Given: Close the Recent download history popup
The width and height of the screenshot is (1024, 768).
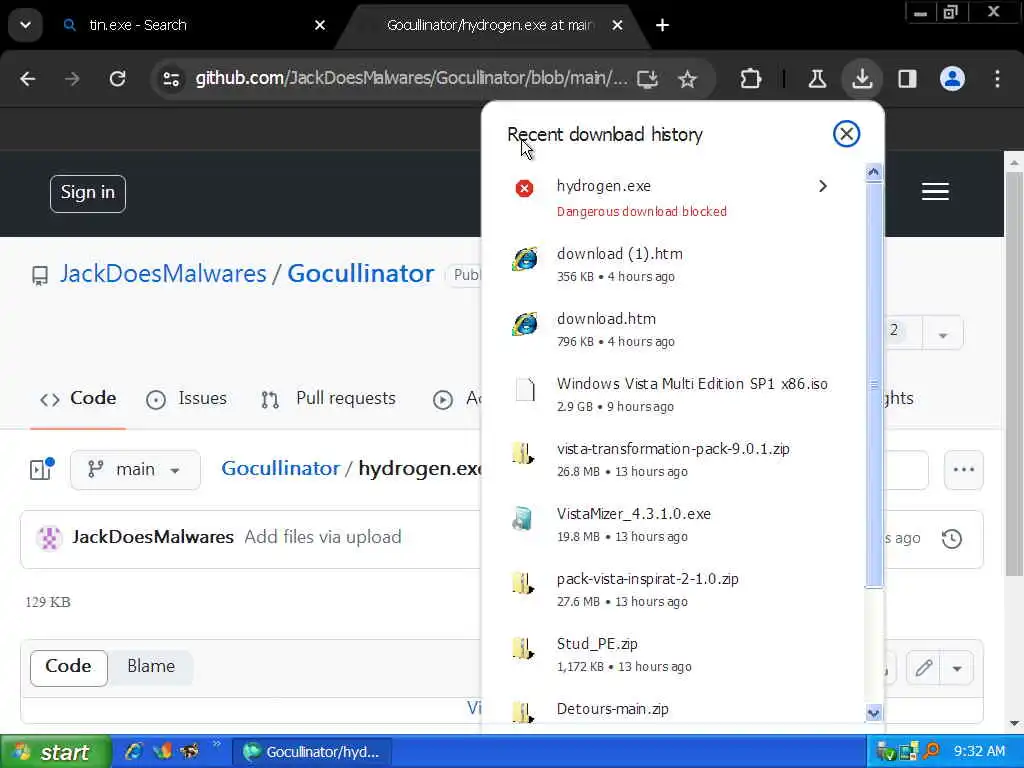Looking at the screenshot, I should 846,134.
